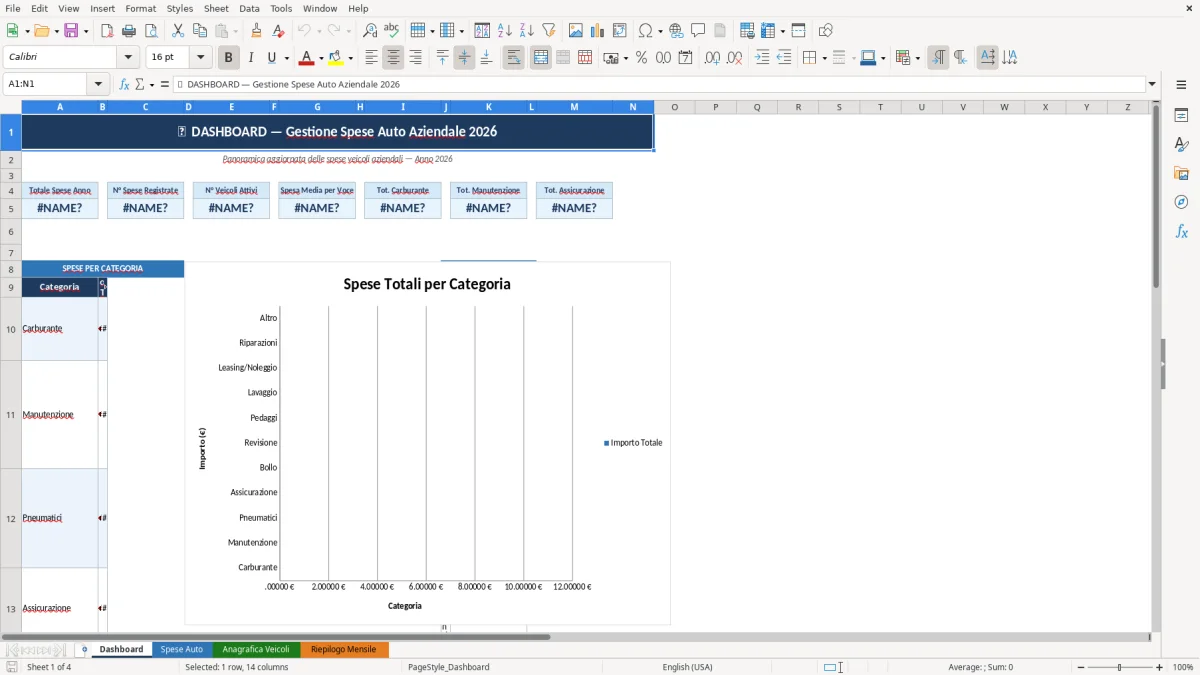Insert a comment
The width and height of the screenshot is (1200, 675).
(698, 31)
